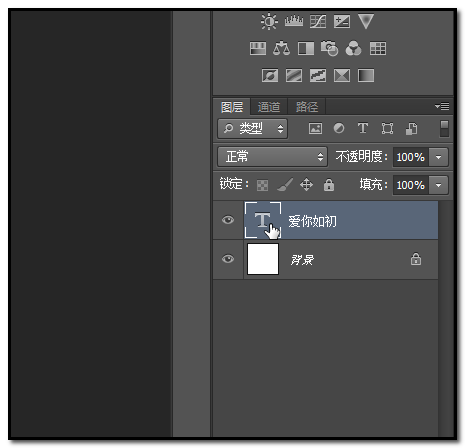
Task: Click the 填充 label
Action: click(373, 184)
